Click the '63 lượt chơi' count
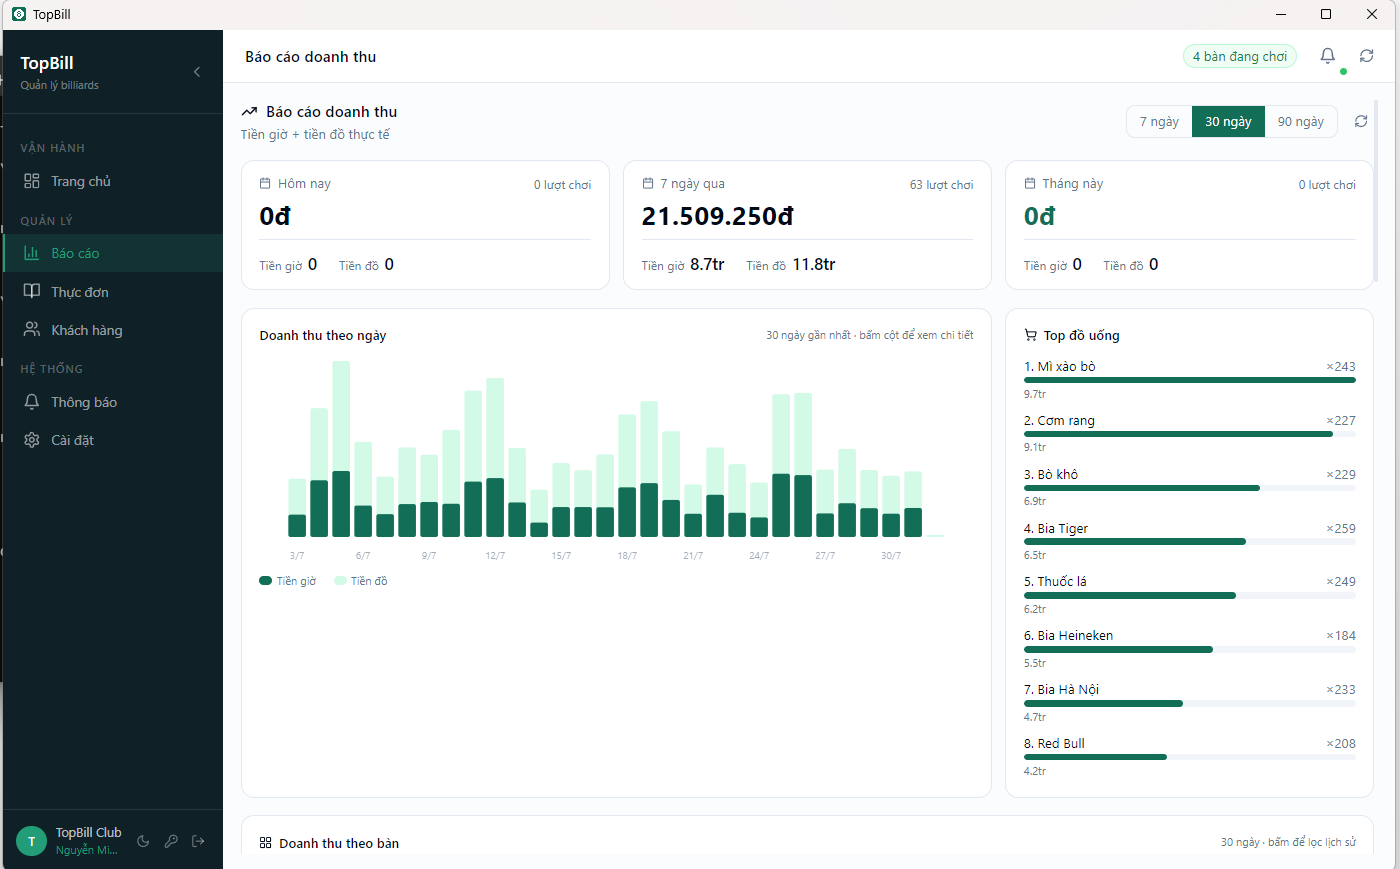The height and width of the screenshot is (869, 1400). point(941,185)
